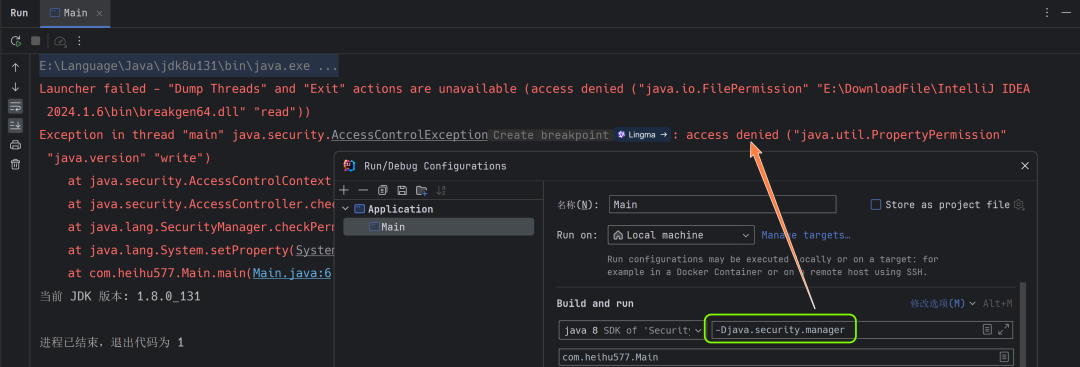Image resolution: width=1080 pixels, height=367 pixels.
Task: Add new run configuration with plus icon
Action: point(344,190)
